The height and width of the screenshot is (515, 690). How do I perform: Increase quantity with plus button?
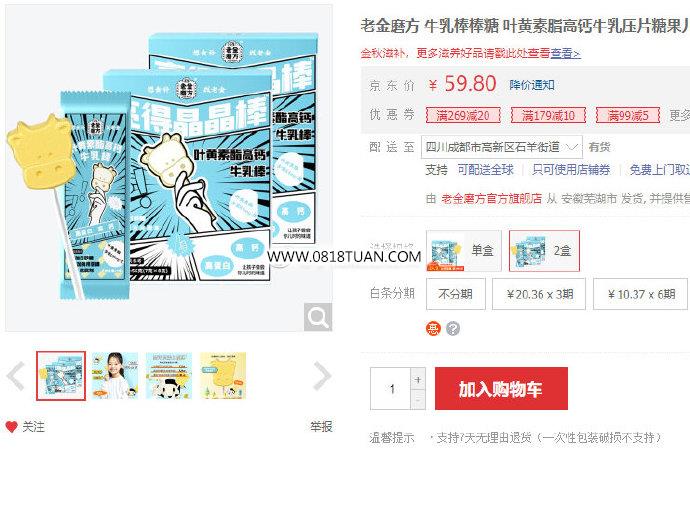point(418,379)
